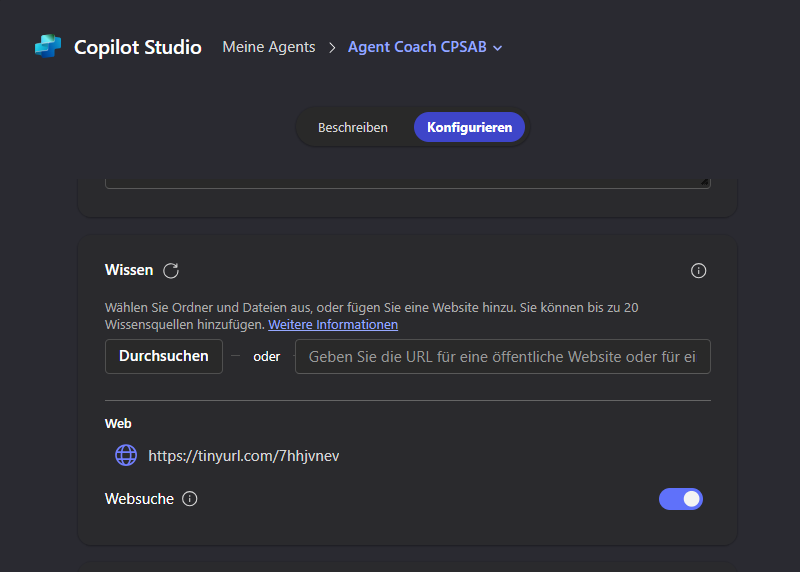Click the Copilot Studio title text
This screenshot has width=800, height=572.
tap(138, 47)
